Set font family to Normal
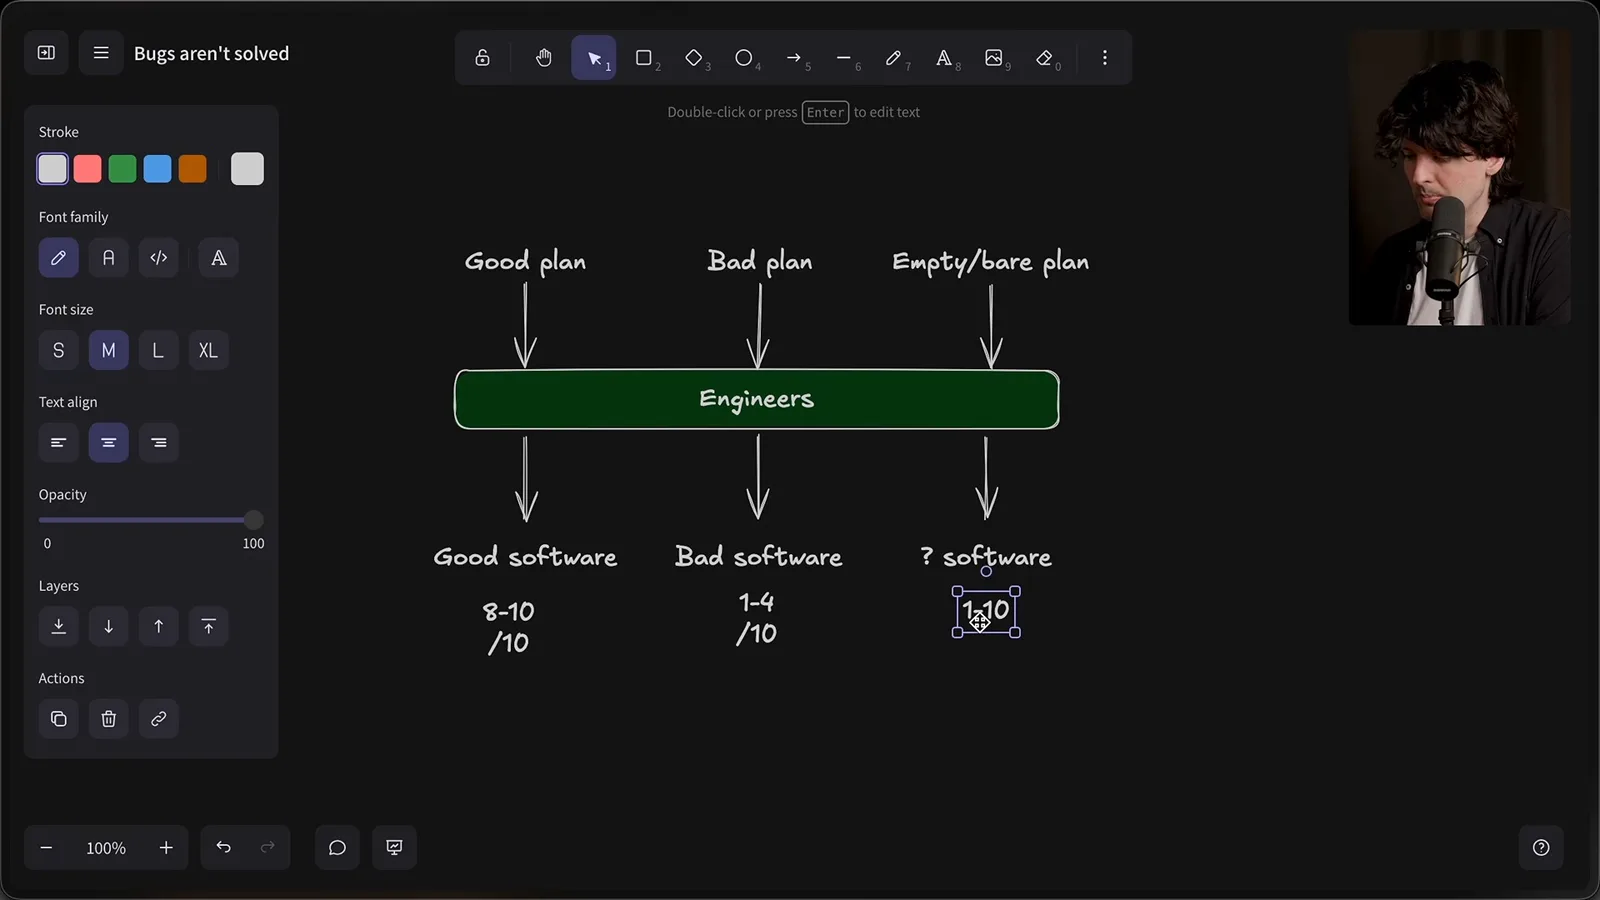Viewport: 1600px width, 900px height. point(109,258)
